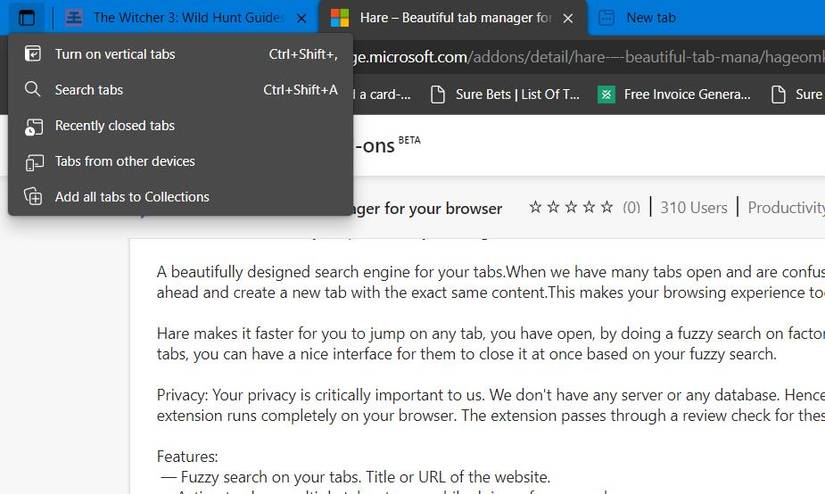
Task: Open the Free Invoice Generator bookmark
Action: (x=686, y=94)
